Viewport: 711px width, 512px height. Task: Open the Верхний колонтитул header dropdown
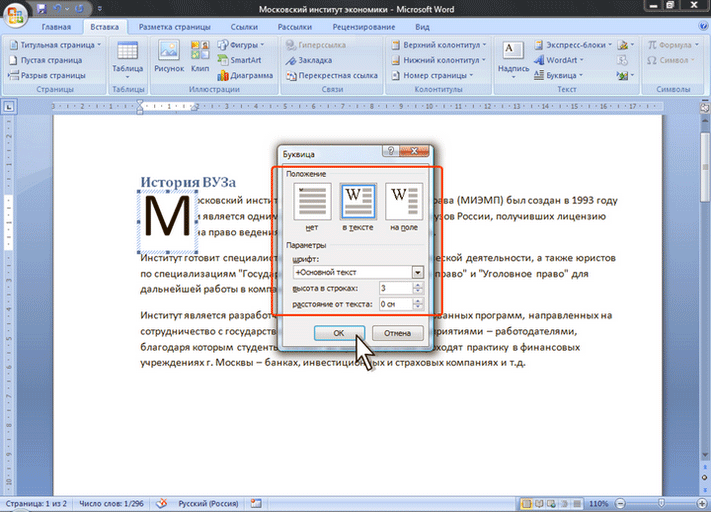tap(439, 45)
